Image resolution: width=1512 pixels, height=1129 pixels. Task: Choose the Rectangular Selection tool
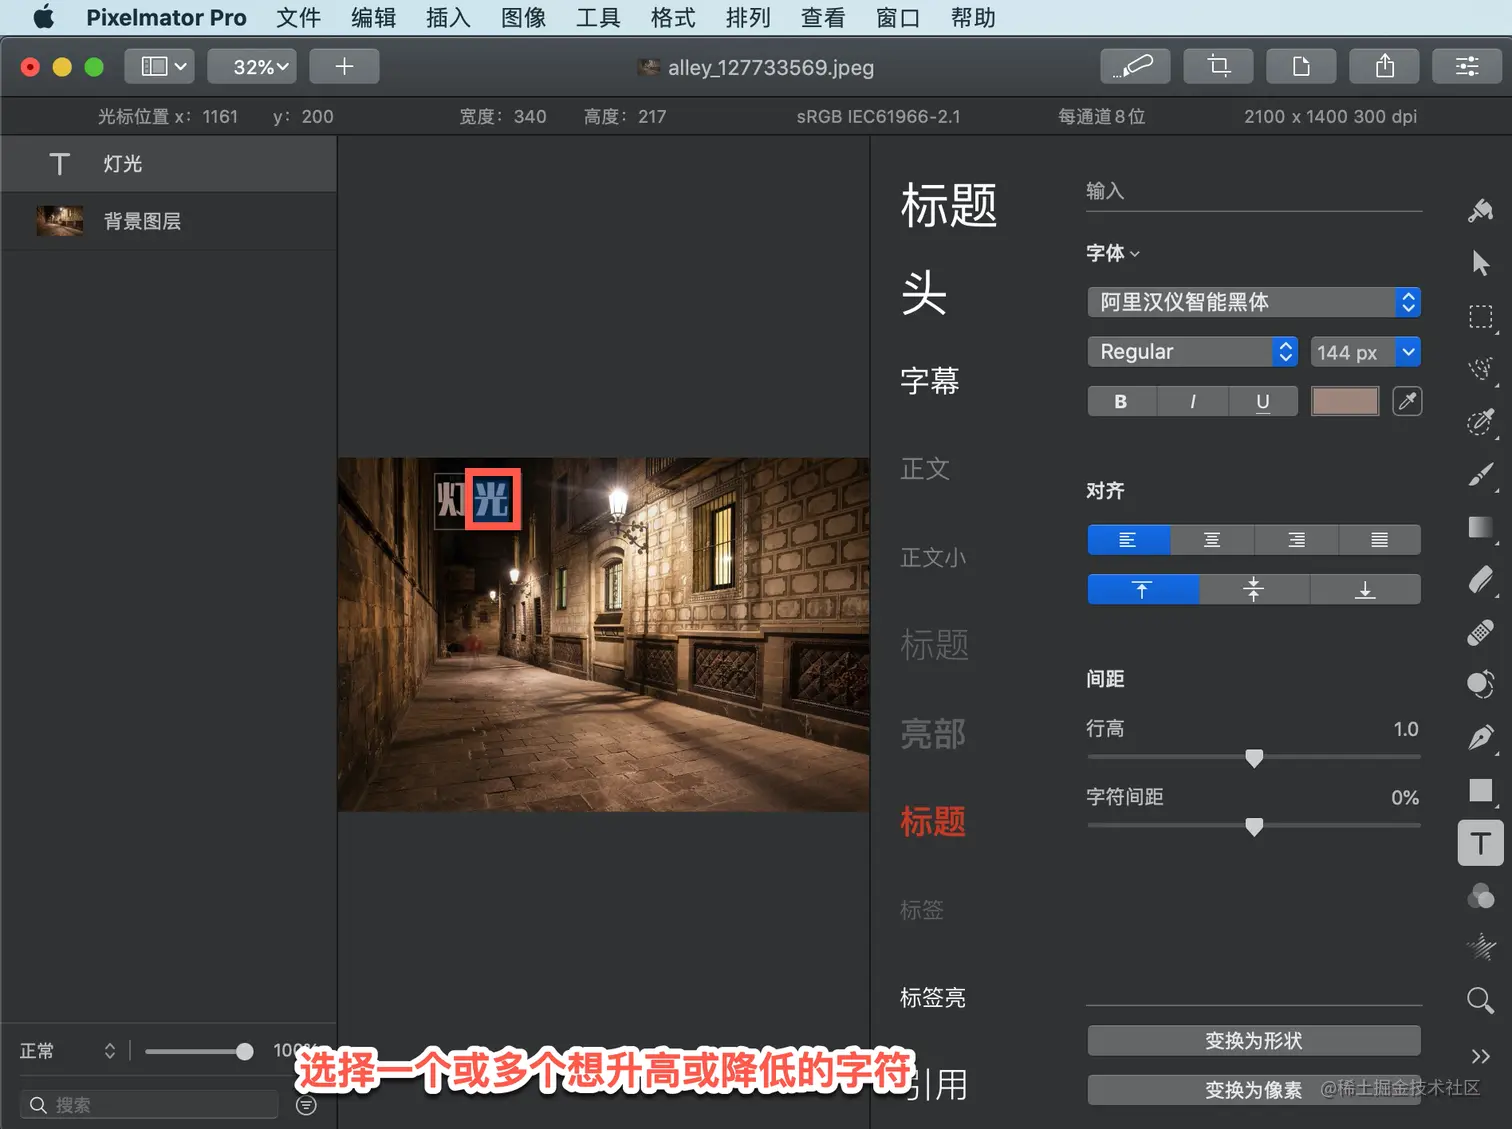pyautogui.click(x=1480, y=317)
